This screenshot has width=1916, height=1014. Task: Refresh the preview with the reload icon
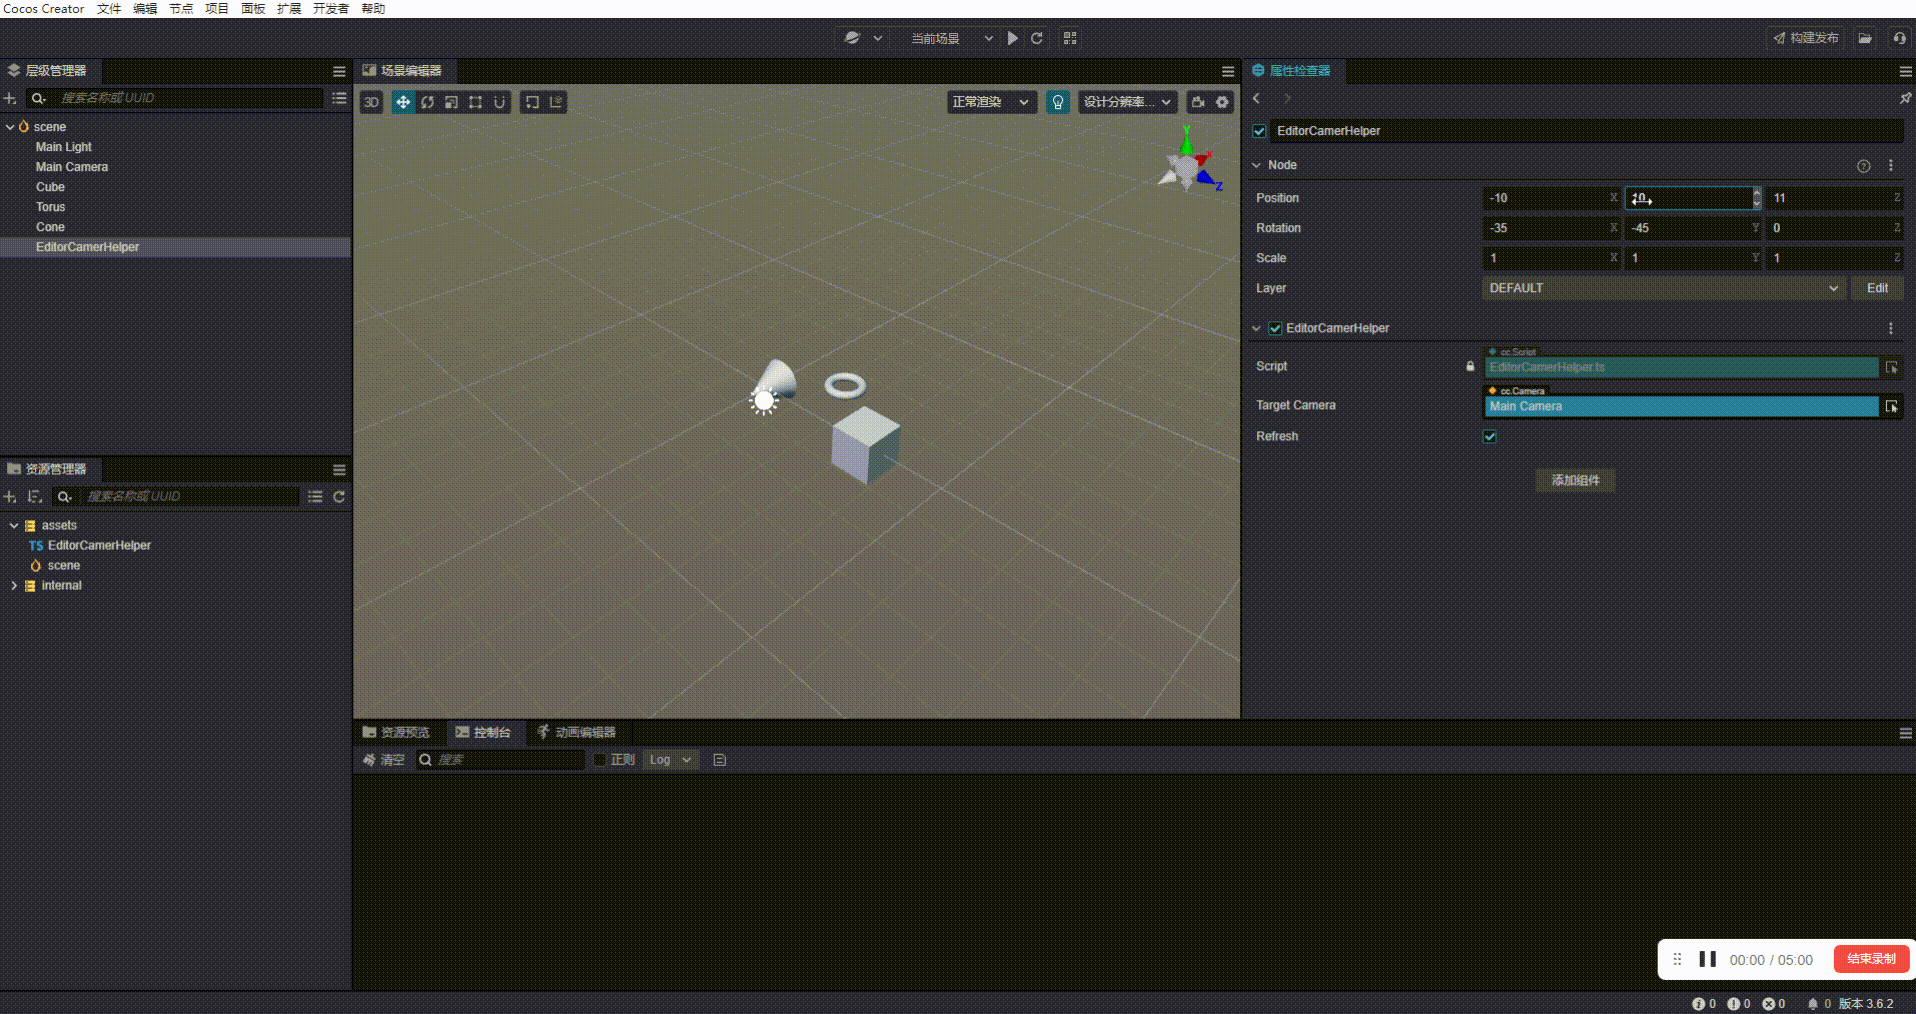(1037, 38)
